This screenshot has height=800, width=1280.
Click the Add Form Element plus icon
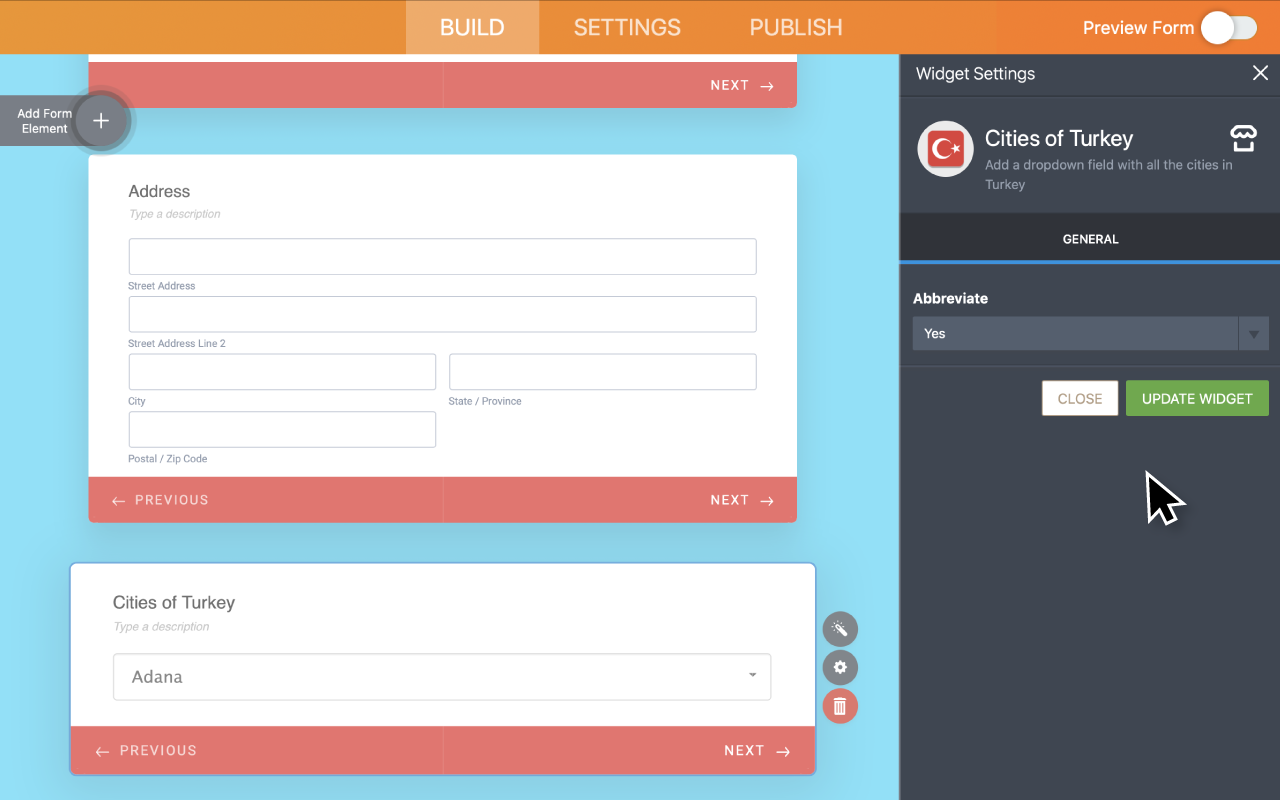point(101,121)
